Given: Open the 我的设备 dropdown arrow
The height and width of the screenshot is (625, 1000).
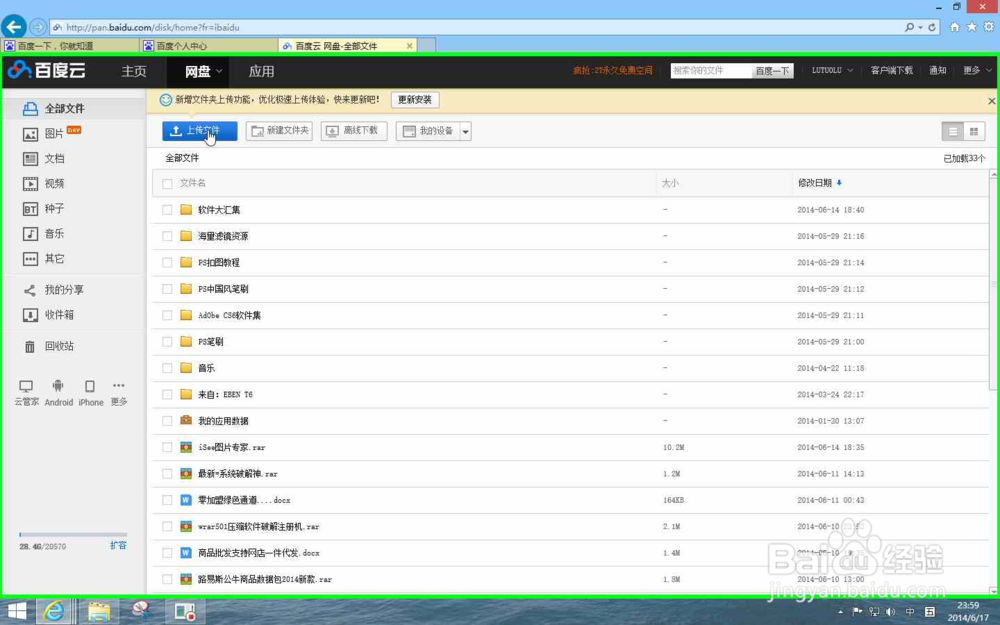Looking at the screenshot, I should pos(466,131).
